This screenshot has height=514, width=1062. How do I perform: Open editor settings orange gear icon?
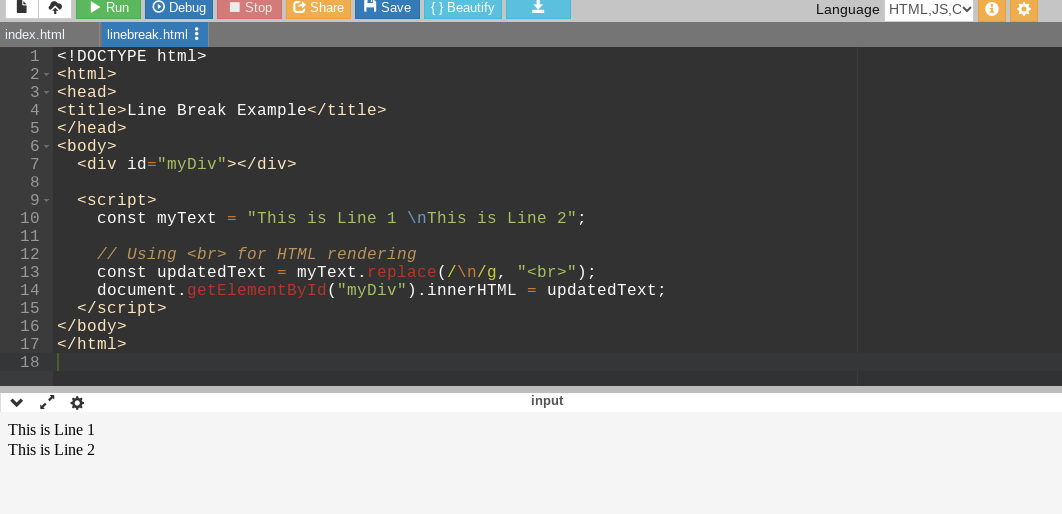pyautogui.click(x=1024, y=9)
